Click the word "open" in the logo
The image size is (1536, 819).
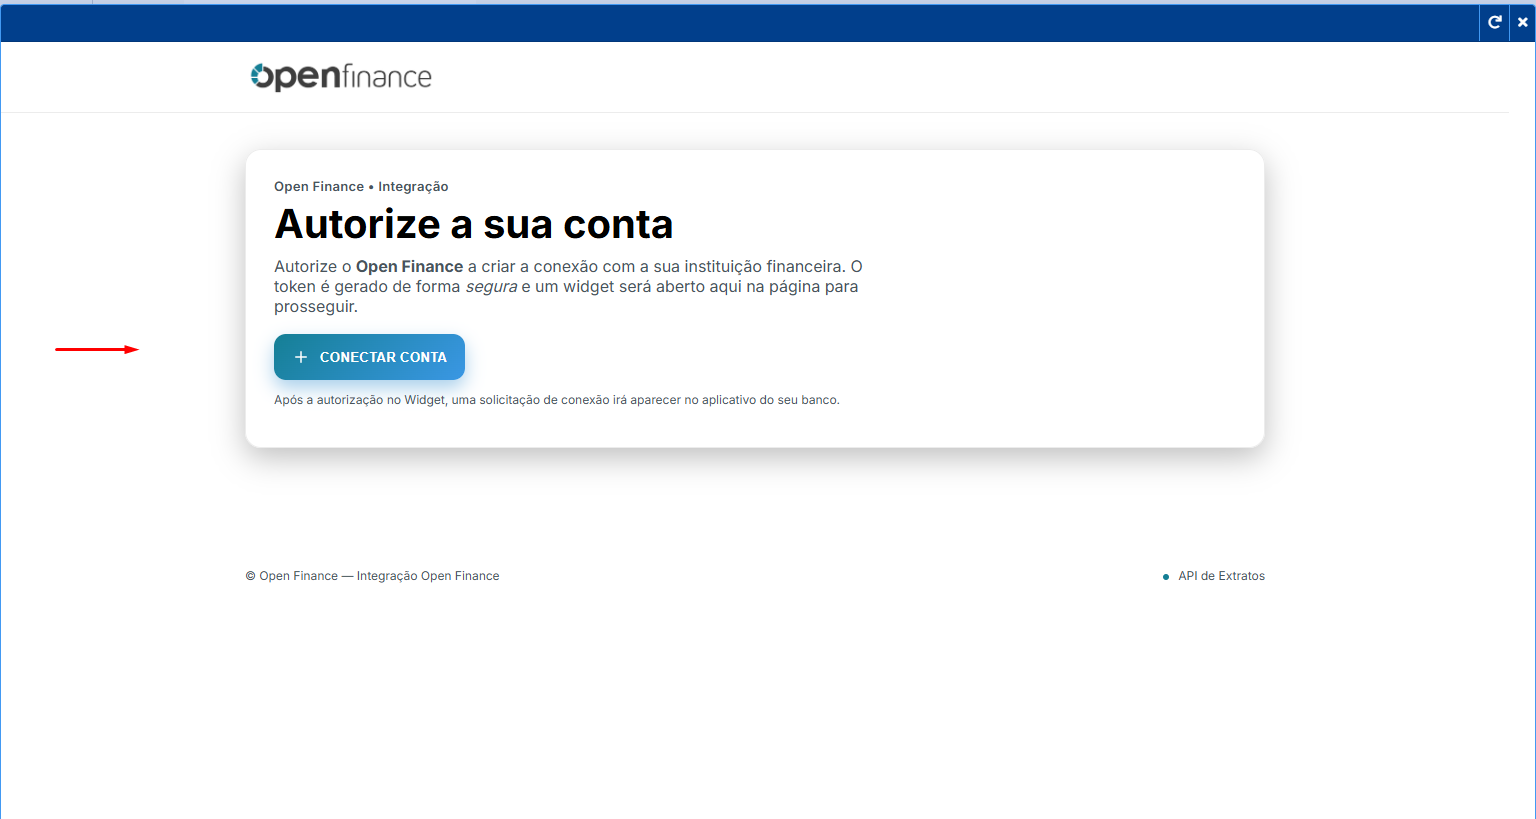tap(298, 77)
